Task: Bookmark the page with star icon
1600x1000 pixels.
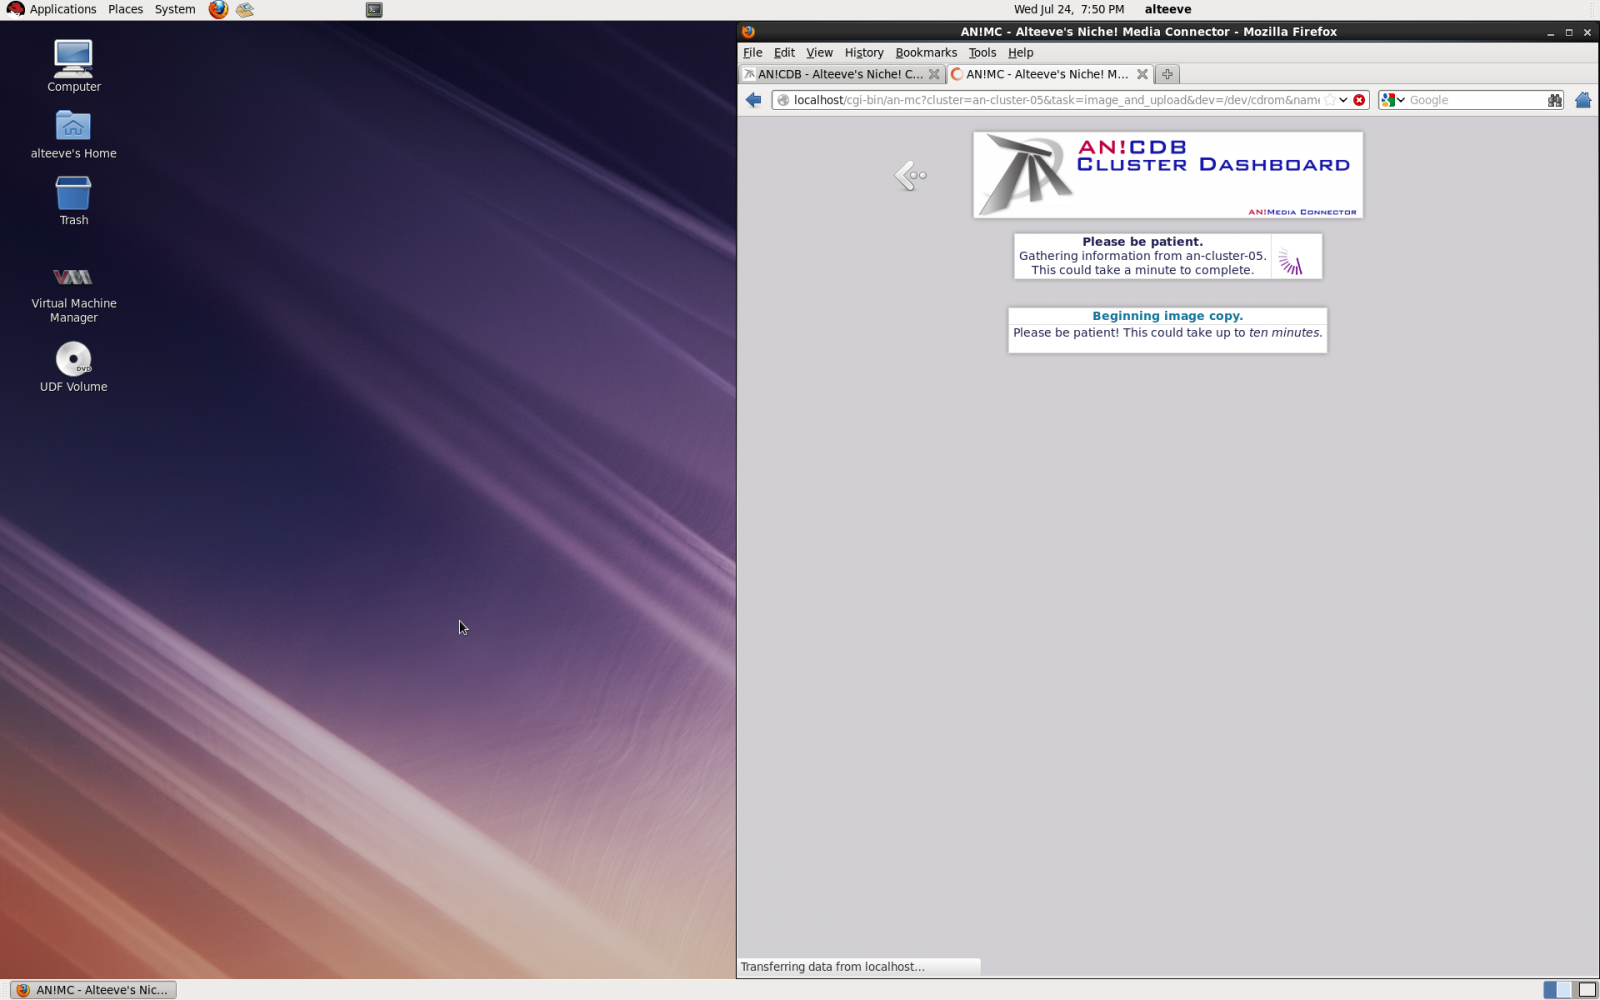Action: [x=1329, y=100]
